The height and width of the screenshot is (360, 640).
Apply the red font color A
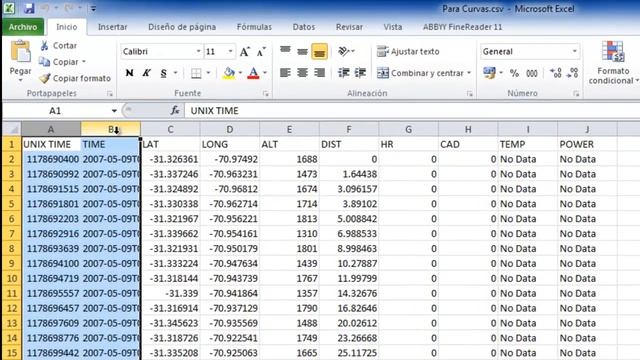(253, 73)
